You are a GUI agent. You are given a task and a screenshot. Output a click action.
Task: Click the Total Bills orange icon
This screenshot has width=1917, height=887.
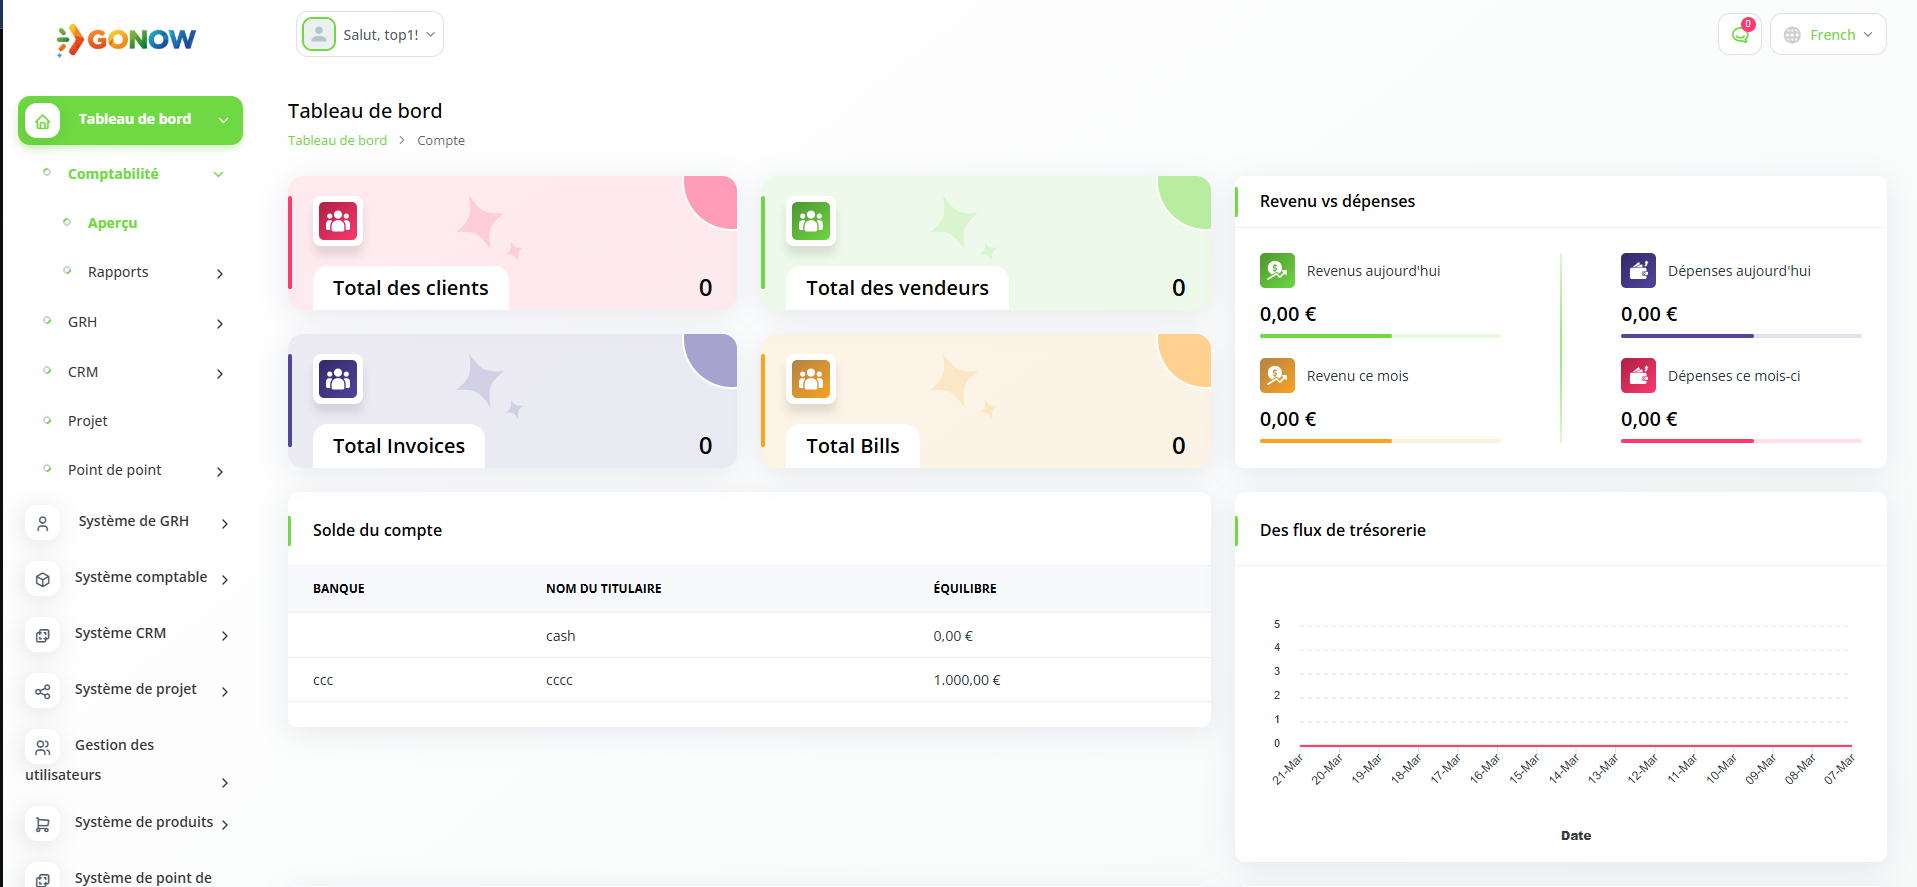(811, 379)
